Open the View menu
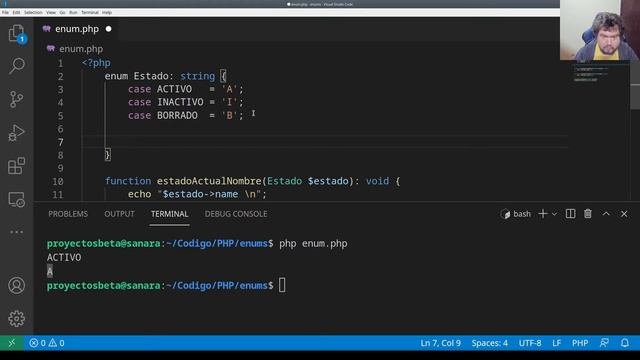Viewport: 640px width, 360px height. coord(51,13)
